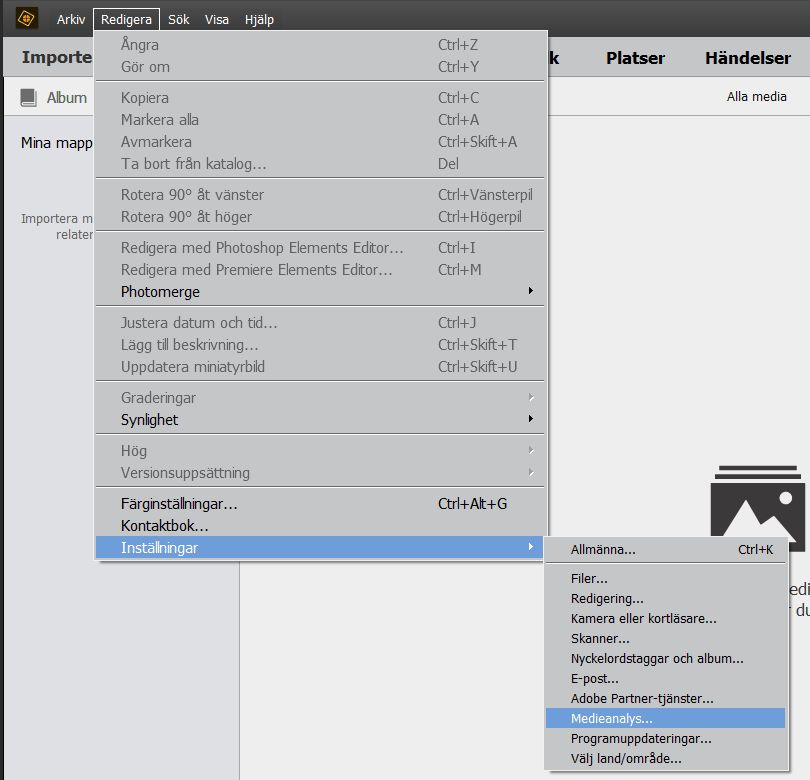Screen dimensions: 810x780
Task: Click the Mina mappar heading
Action: tap(56, 143)
